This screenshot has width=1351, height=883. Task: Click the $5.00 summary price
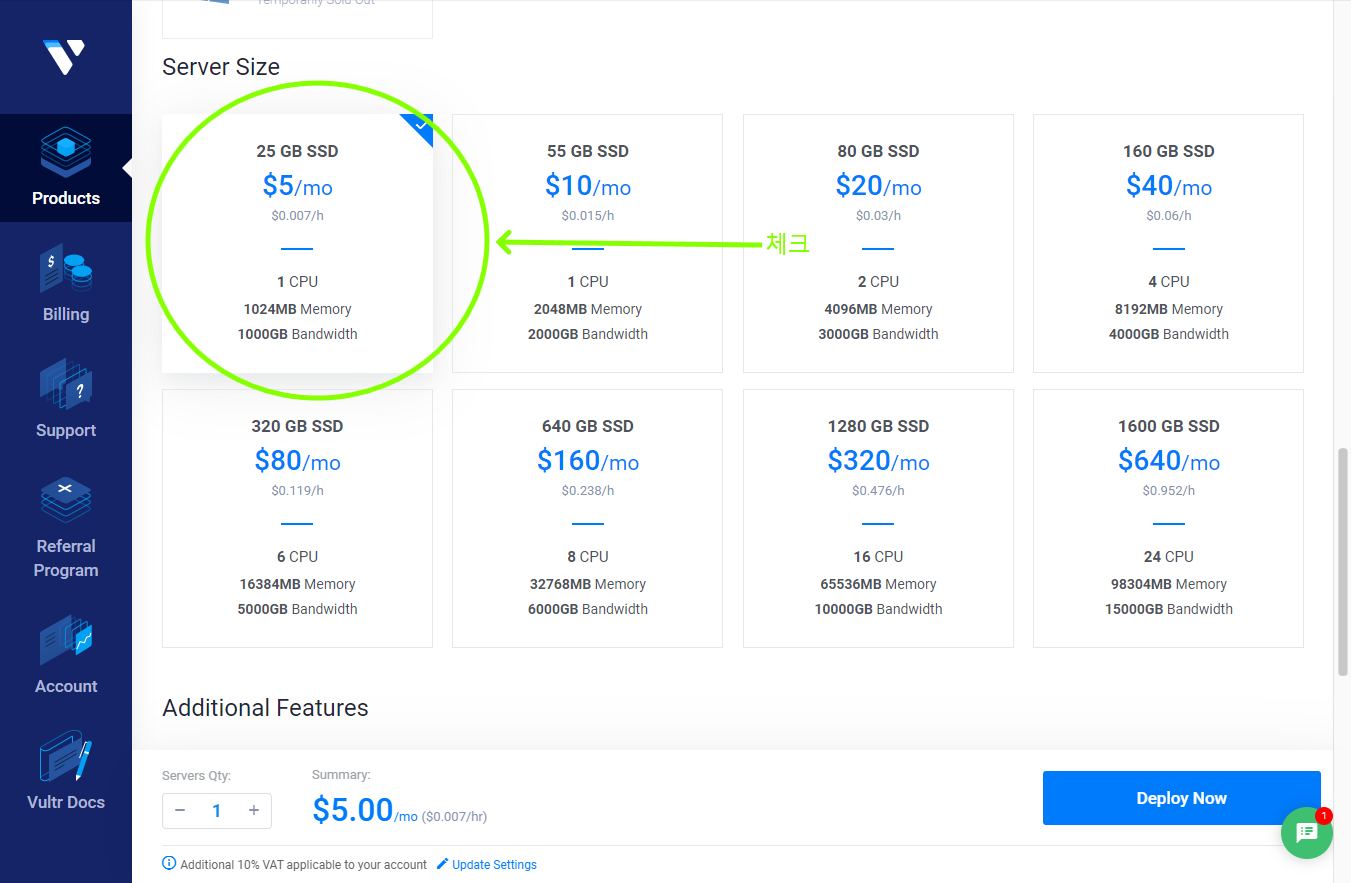tap(353, 809)
